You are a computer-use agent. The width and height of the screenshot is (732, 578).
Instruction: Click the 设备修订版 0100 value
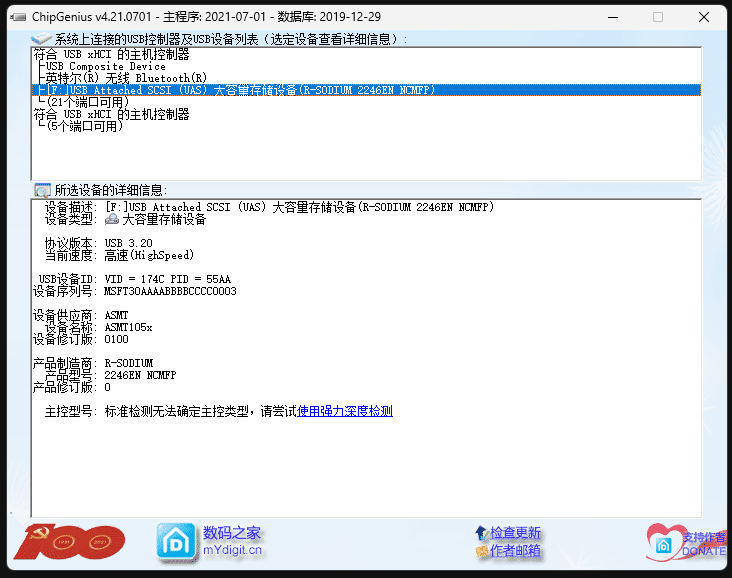[x=116, y=339]
